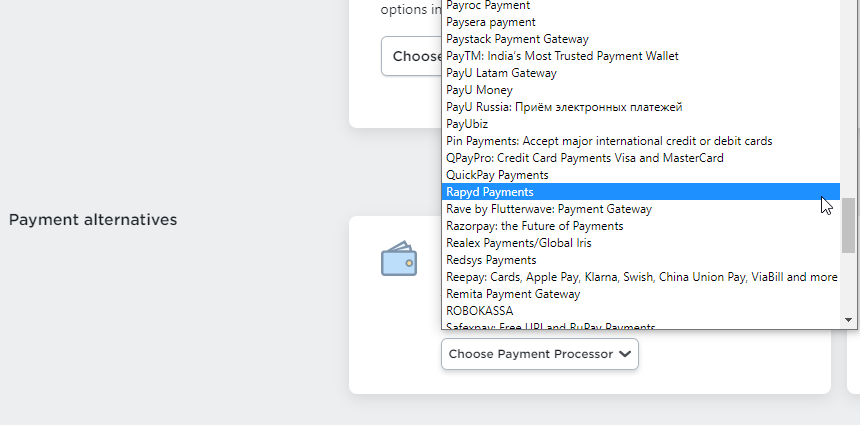Select PayTM India's Most Trusted Payment Wallet
Image resolution: width=860 pixels, height=425 pixels.
(x=562, y=56)
